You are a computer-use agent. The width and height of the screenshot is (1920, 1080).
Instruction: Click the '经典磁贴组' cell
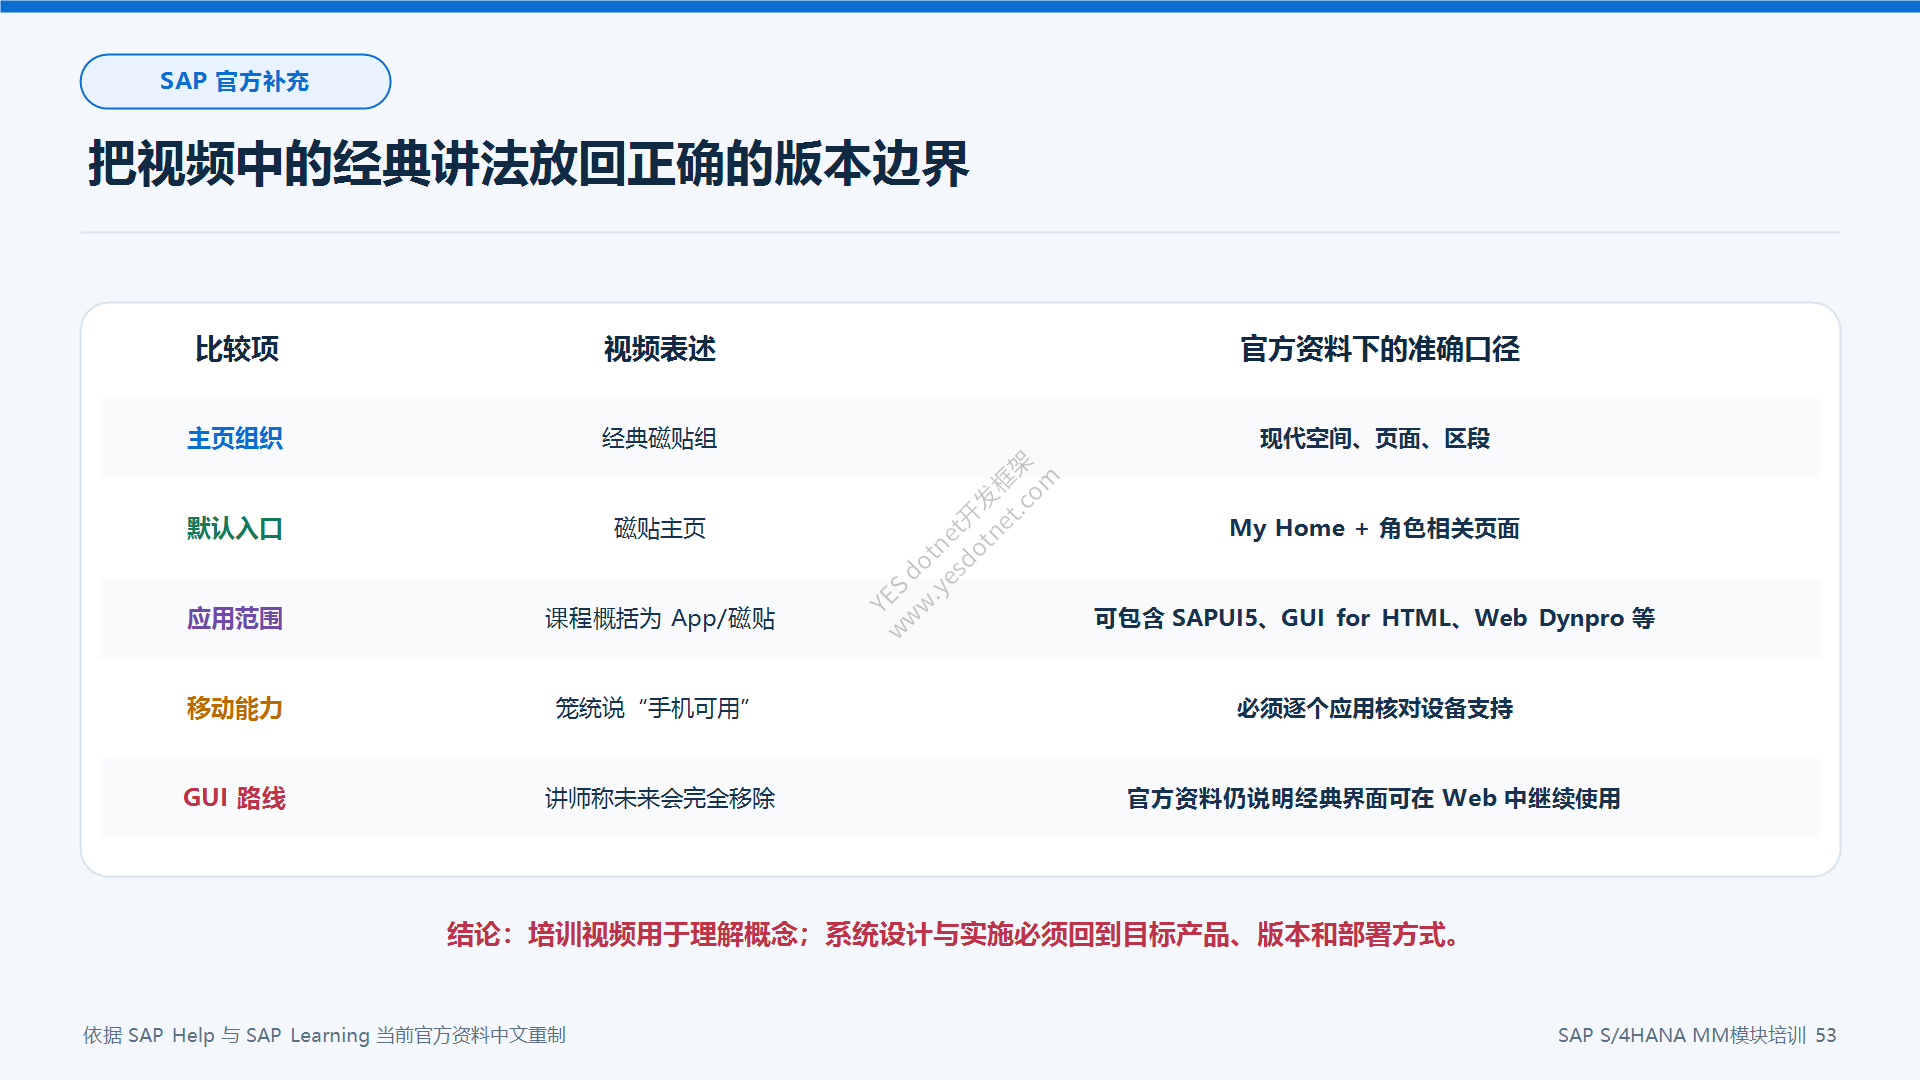pyautogui.click(x=660, y=438)
